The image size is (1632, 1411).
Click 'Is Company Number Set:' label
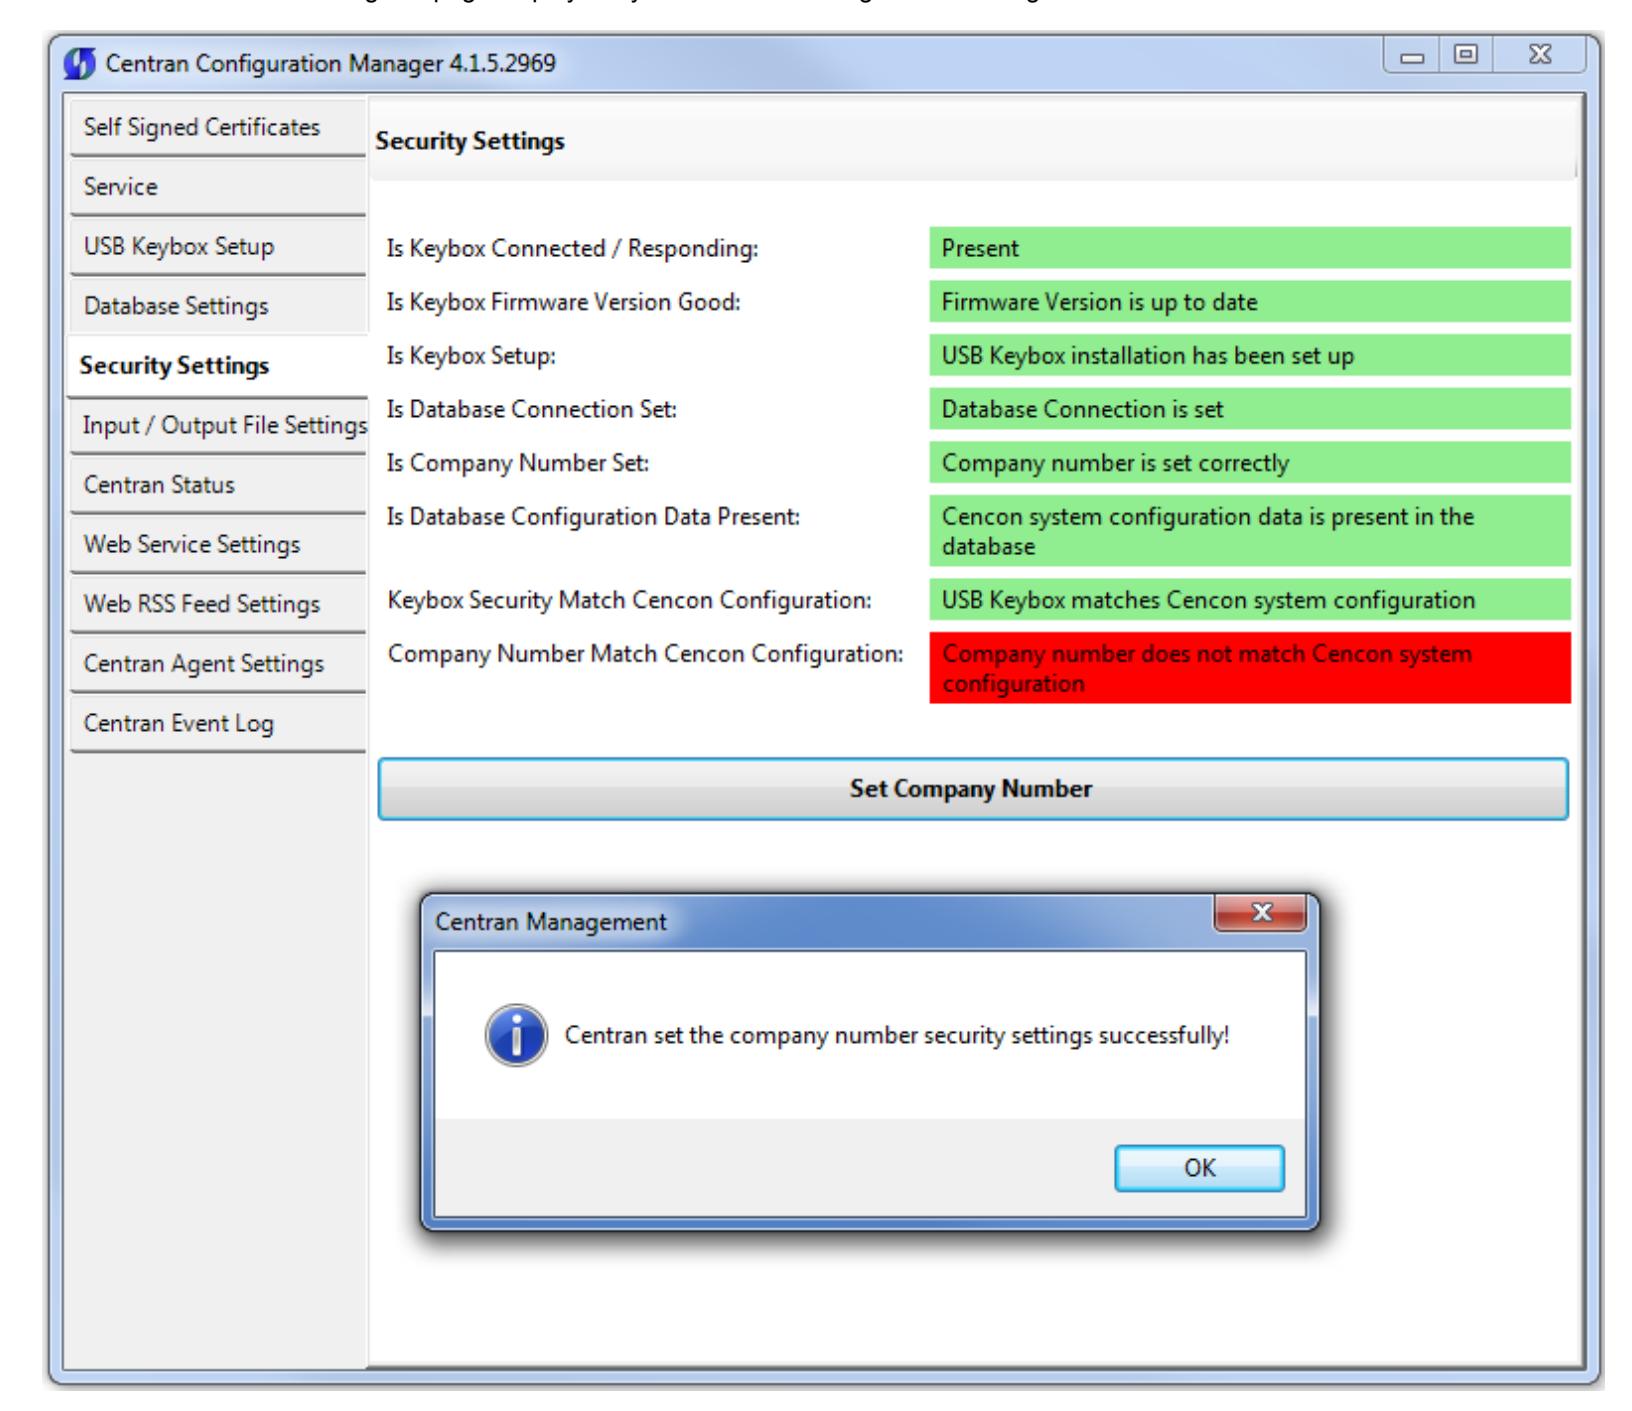518,463
